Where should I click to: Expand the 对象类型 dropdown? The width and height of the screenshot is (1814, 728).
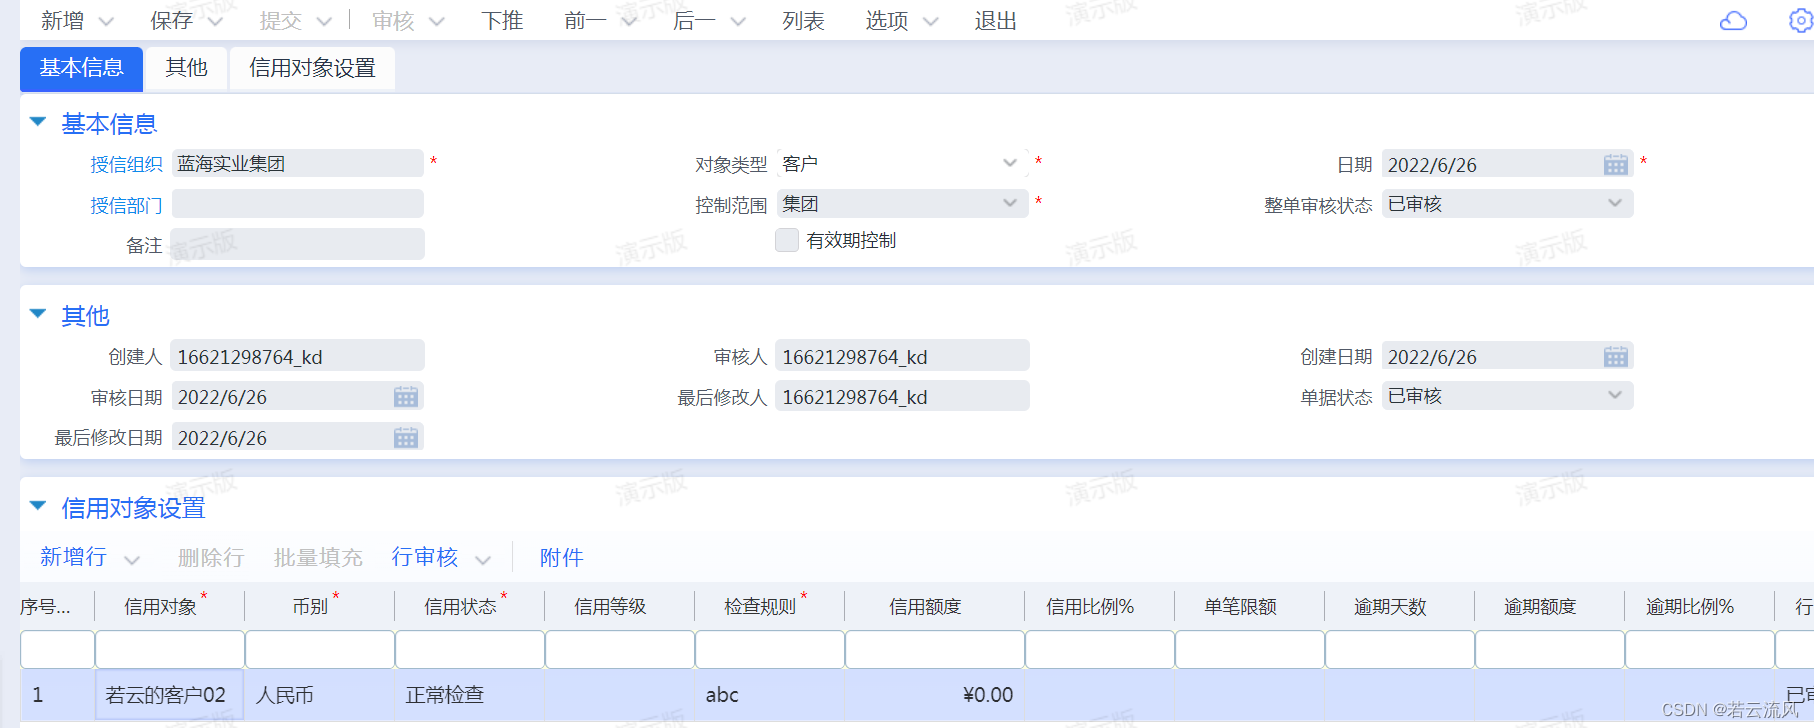(x=1009, y=163)
